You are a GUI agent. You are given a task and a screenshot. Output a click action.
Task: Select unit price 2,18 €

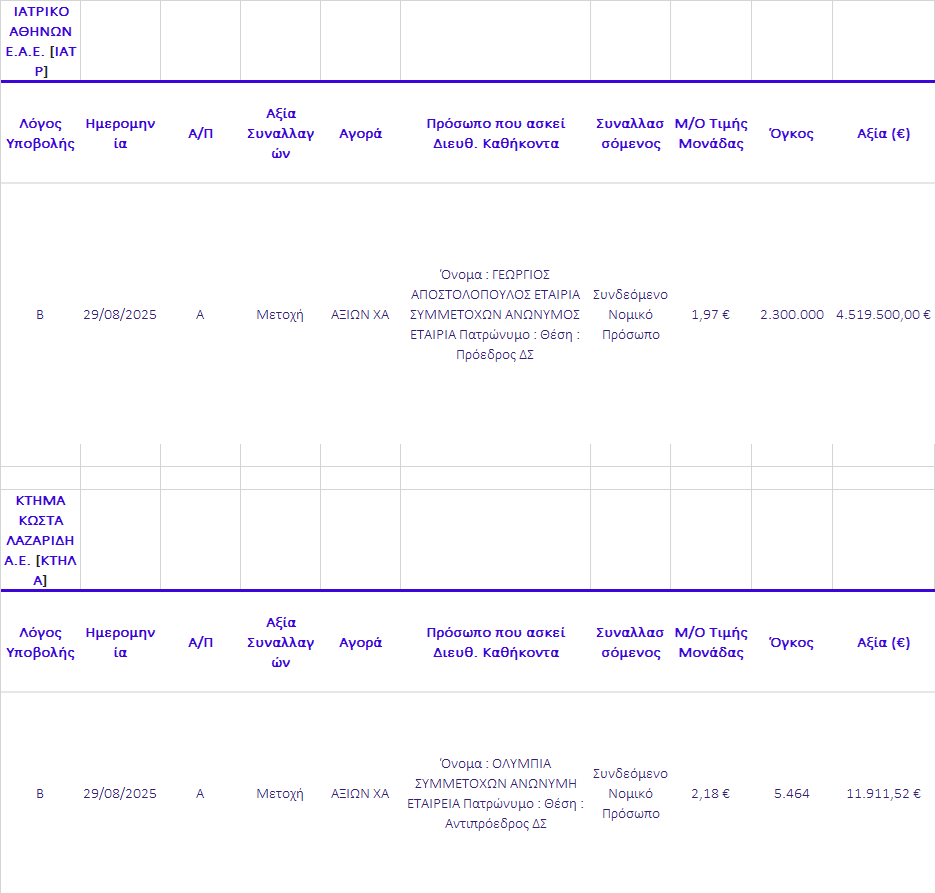(x=711, y=794)
